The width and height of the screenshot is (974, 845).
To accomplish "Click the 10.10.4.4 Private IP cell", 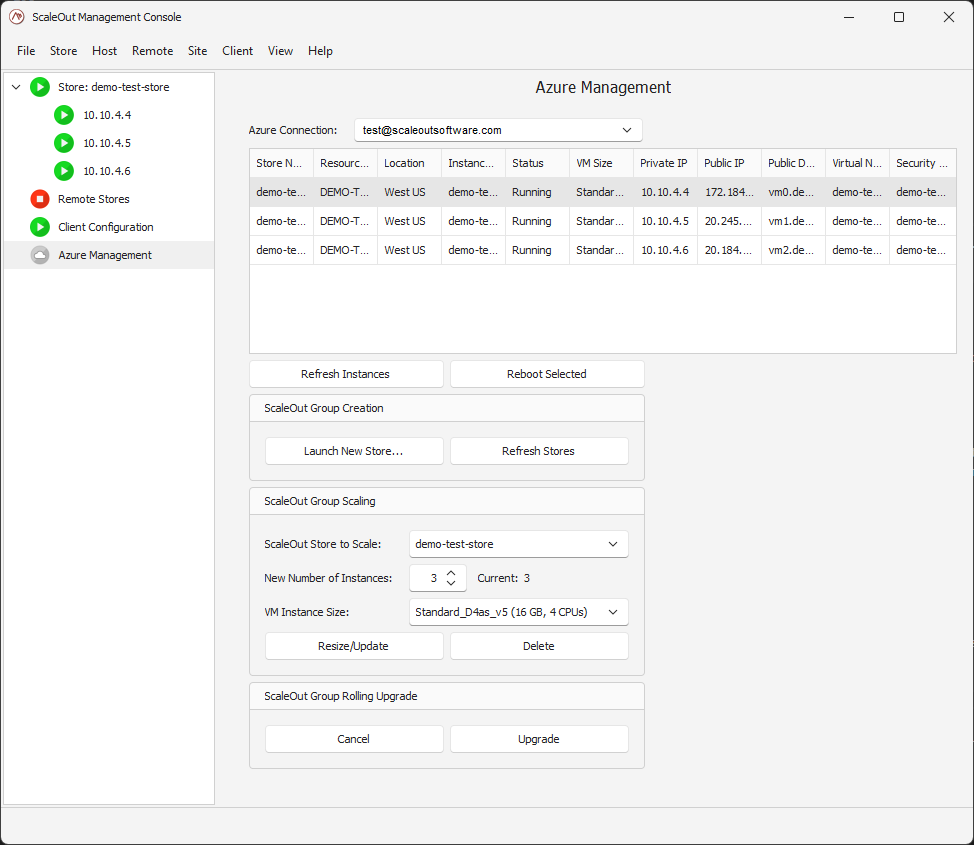I will [x=665, y=192].
